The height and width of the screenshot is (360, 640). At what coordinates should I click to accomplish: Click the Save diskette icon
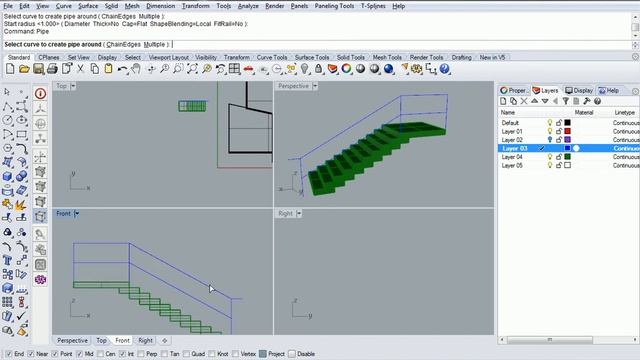pyautogui.click(x=38, y=69)
